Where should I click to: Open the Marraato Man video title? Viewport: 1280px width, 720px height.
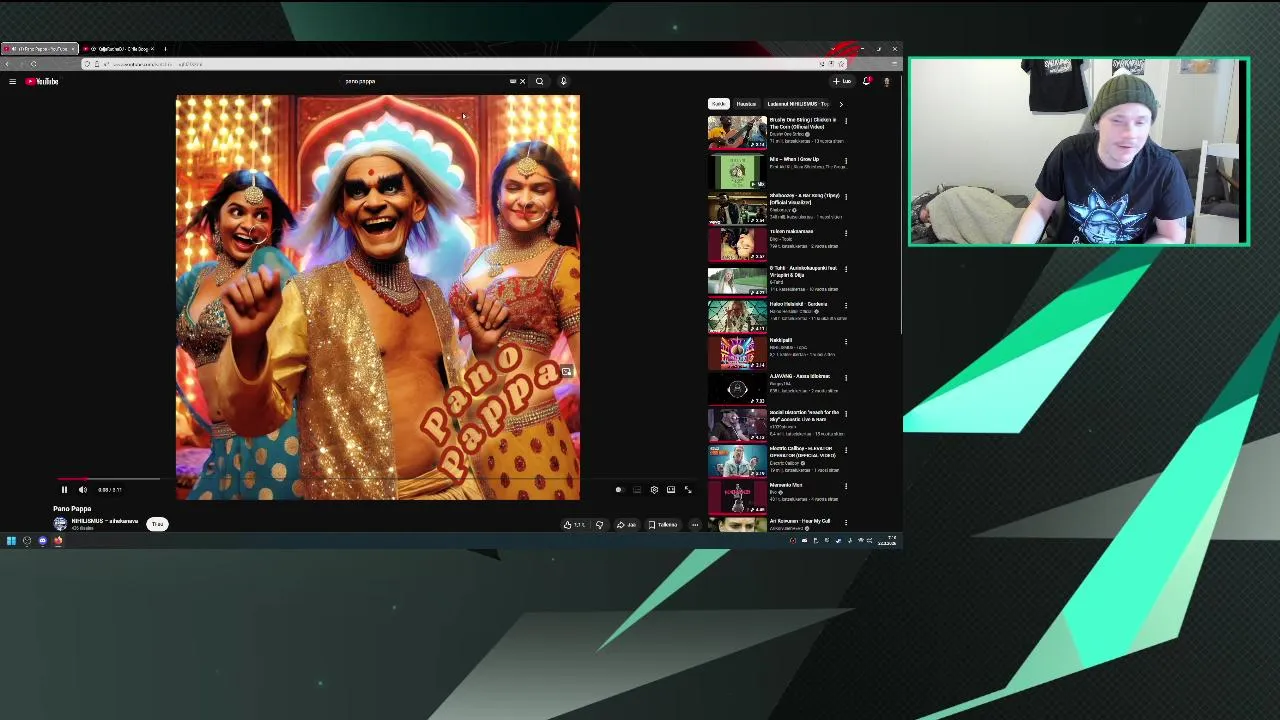pos(786,485)
